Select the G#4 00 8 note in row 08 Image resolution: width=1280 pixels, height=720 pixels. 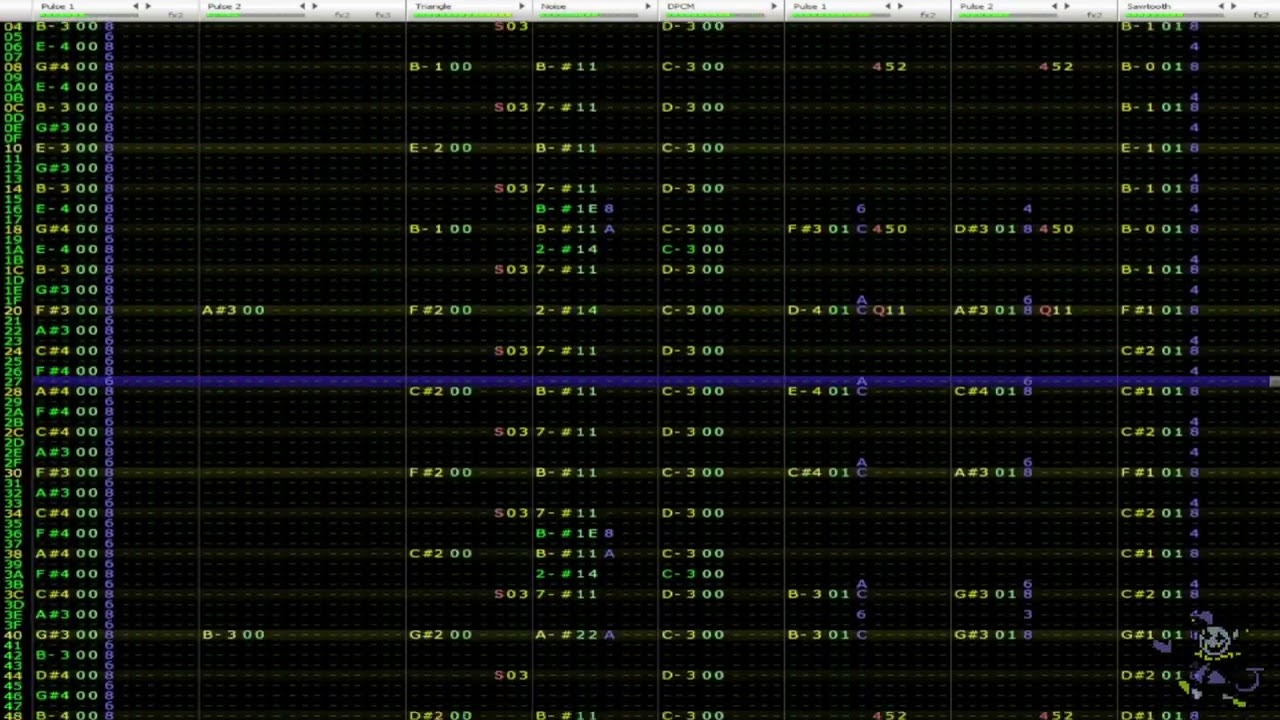[75, 67]
